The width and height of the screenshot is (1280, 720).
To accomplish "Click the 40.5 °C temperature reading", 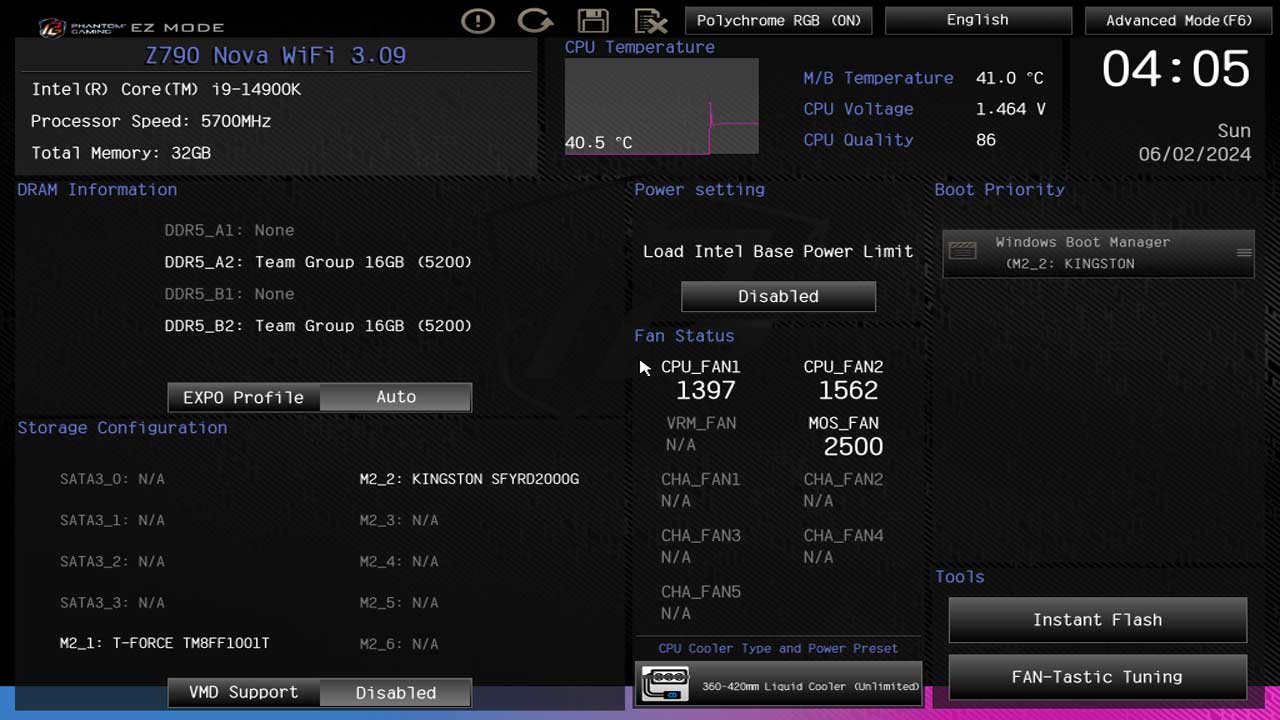I will pos(598,143).
